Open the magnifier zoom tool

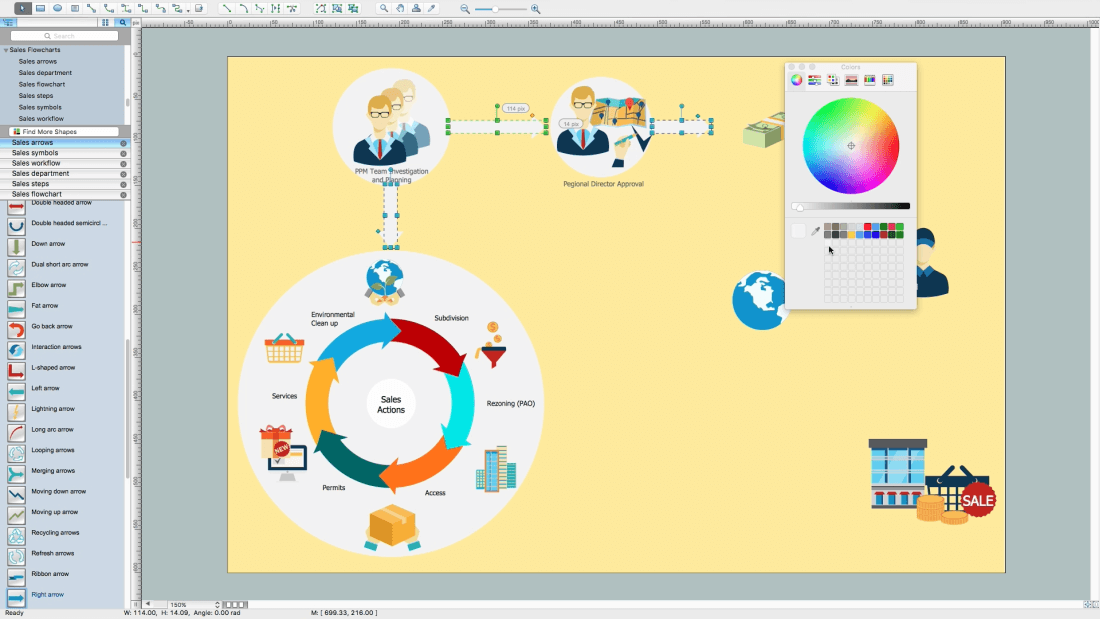[x=383, y=8]
